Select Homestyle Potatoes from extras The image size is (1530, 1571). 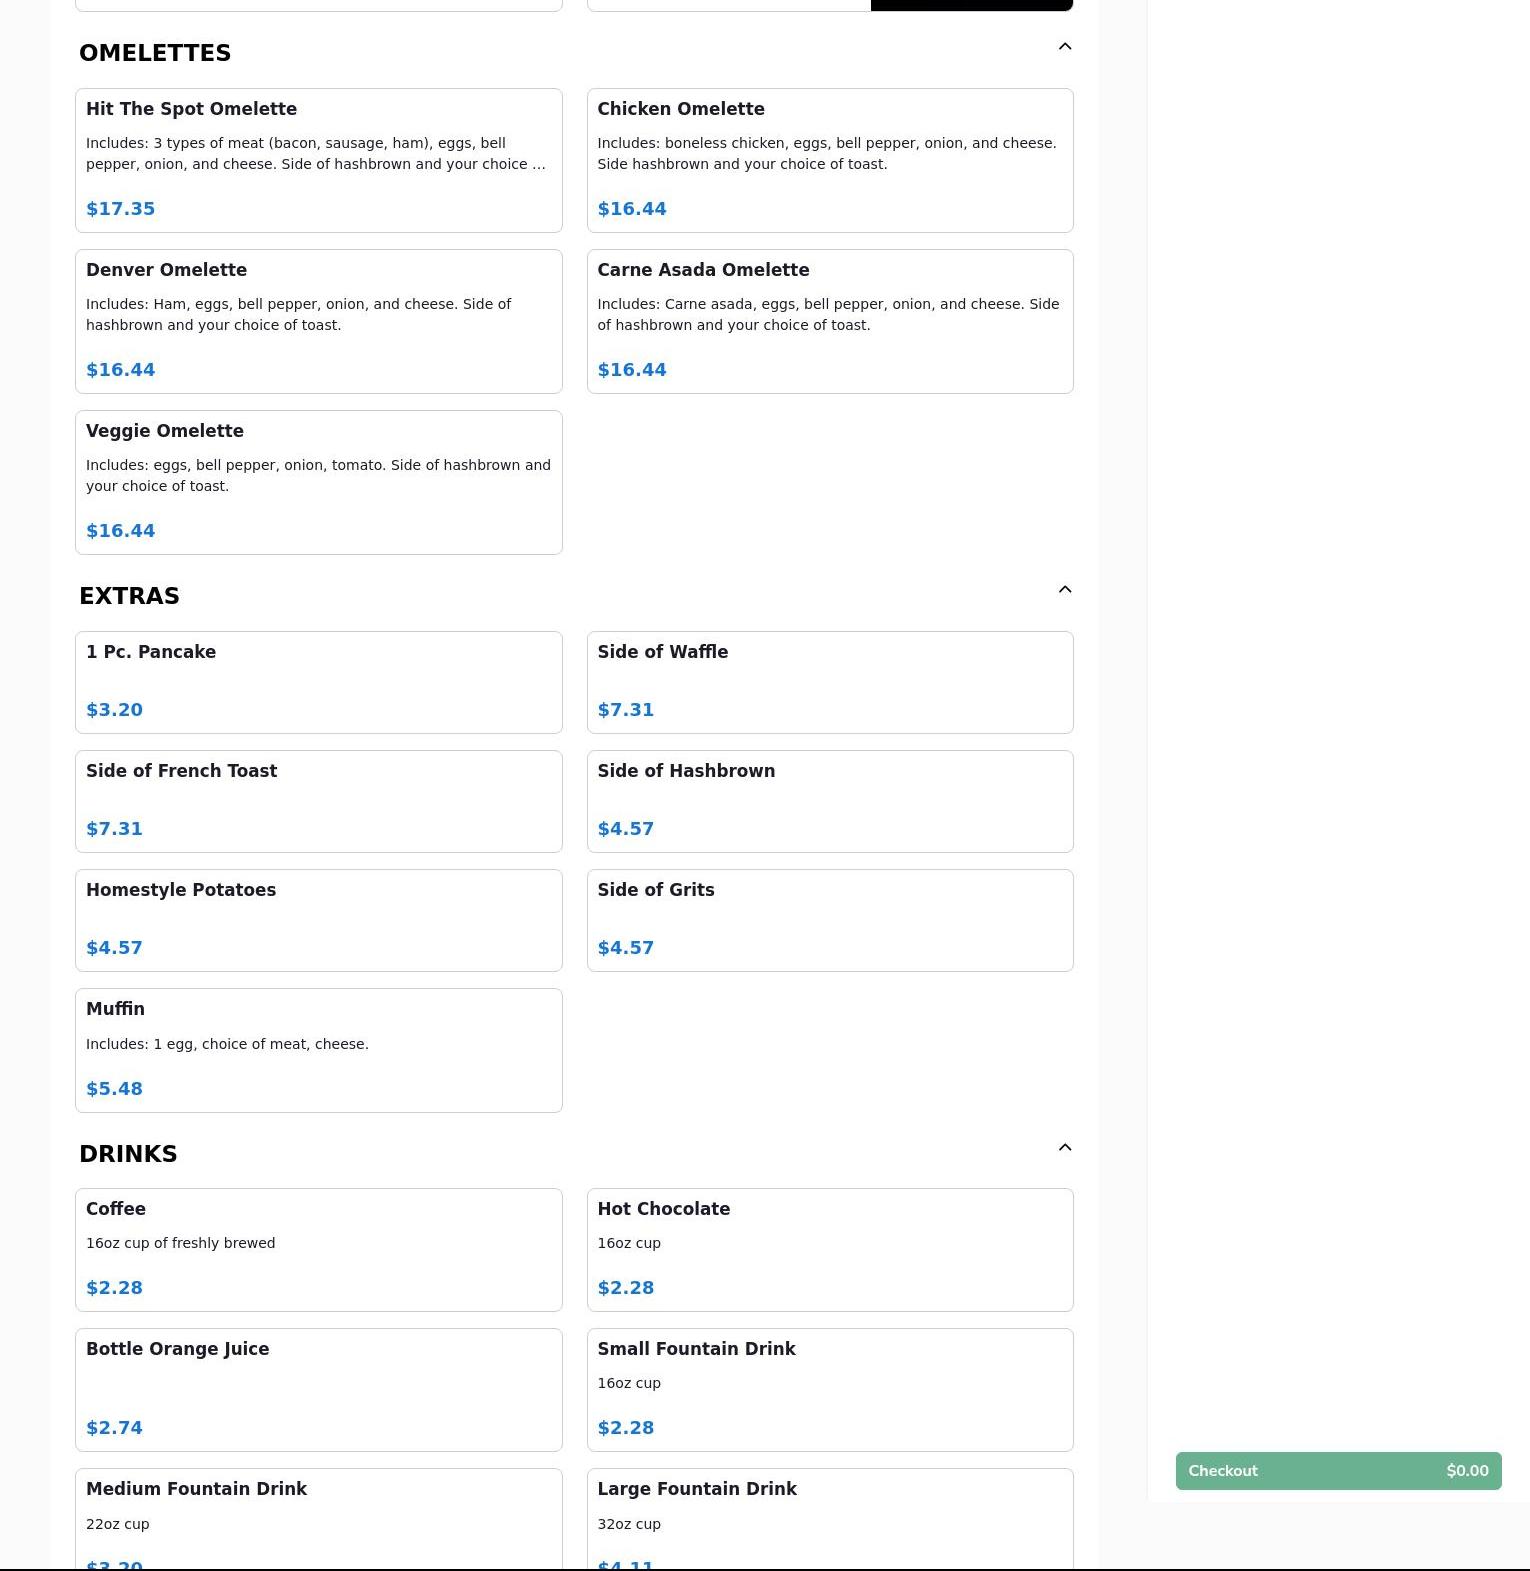click(318, 920)
